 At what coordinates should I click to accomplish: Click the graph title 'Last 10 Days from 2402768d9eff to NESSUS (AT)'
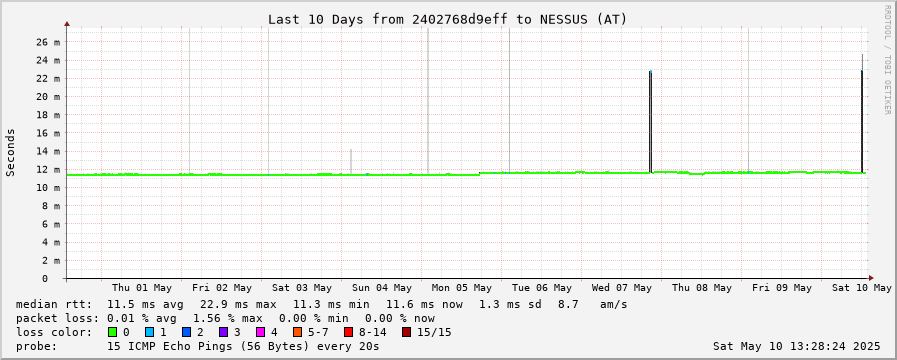point(448,19)
